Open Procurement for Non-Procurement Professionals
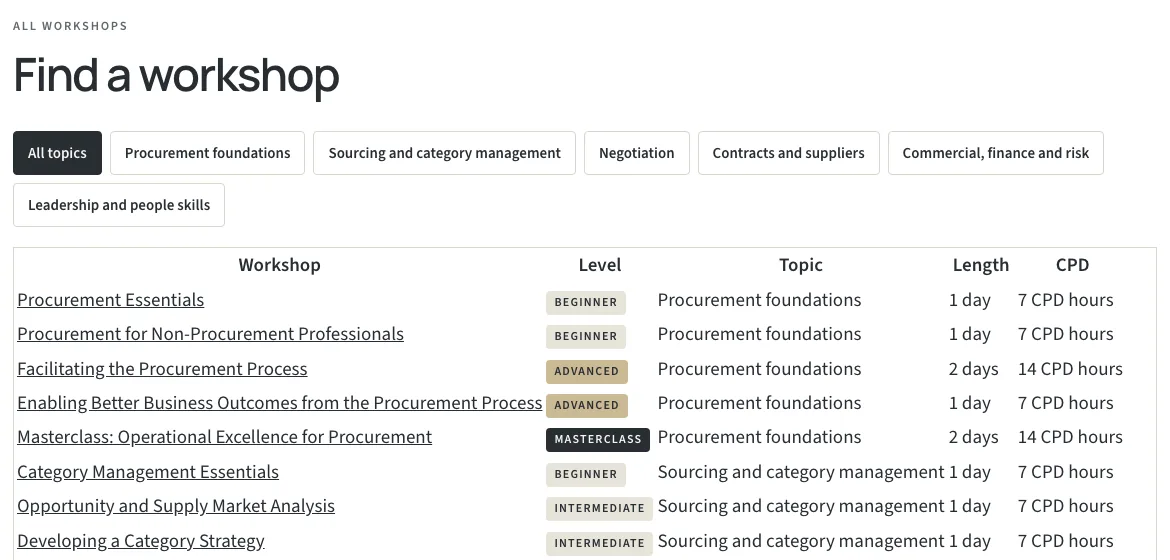 tap(210, 335)
